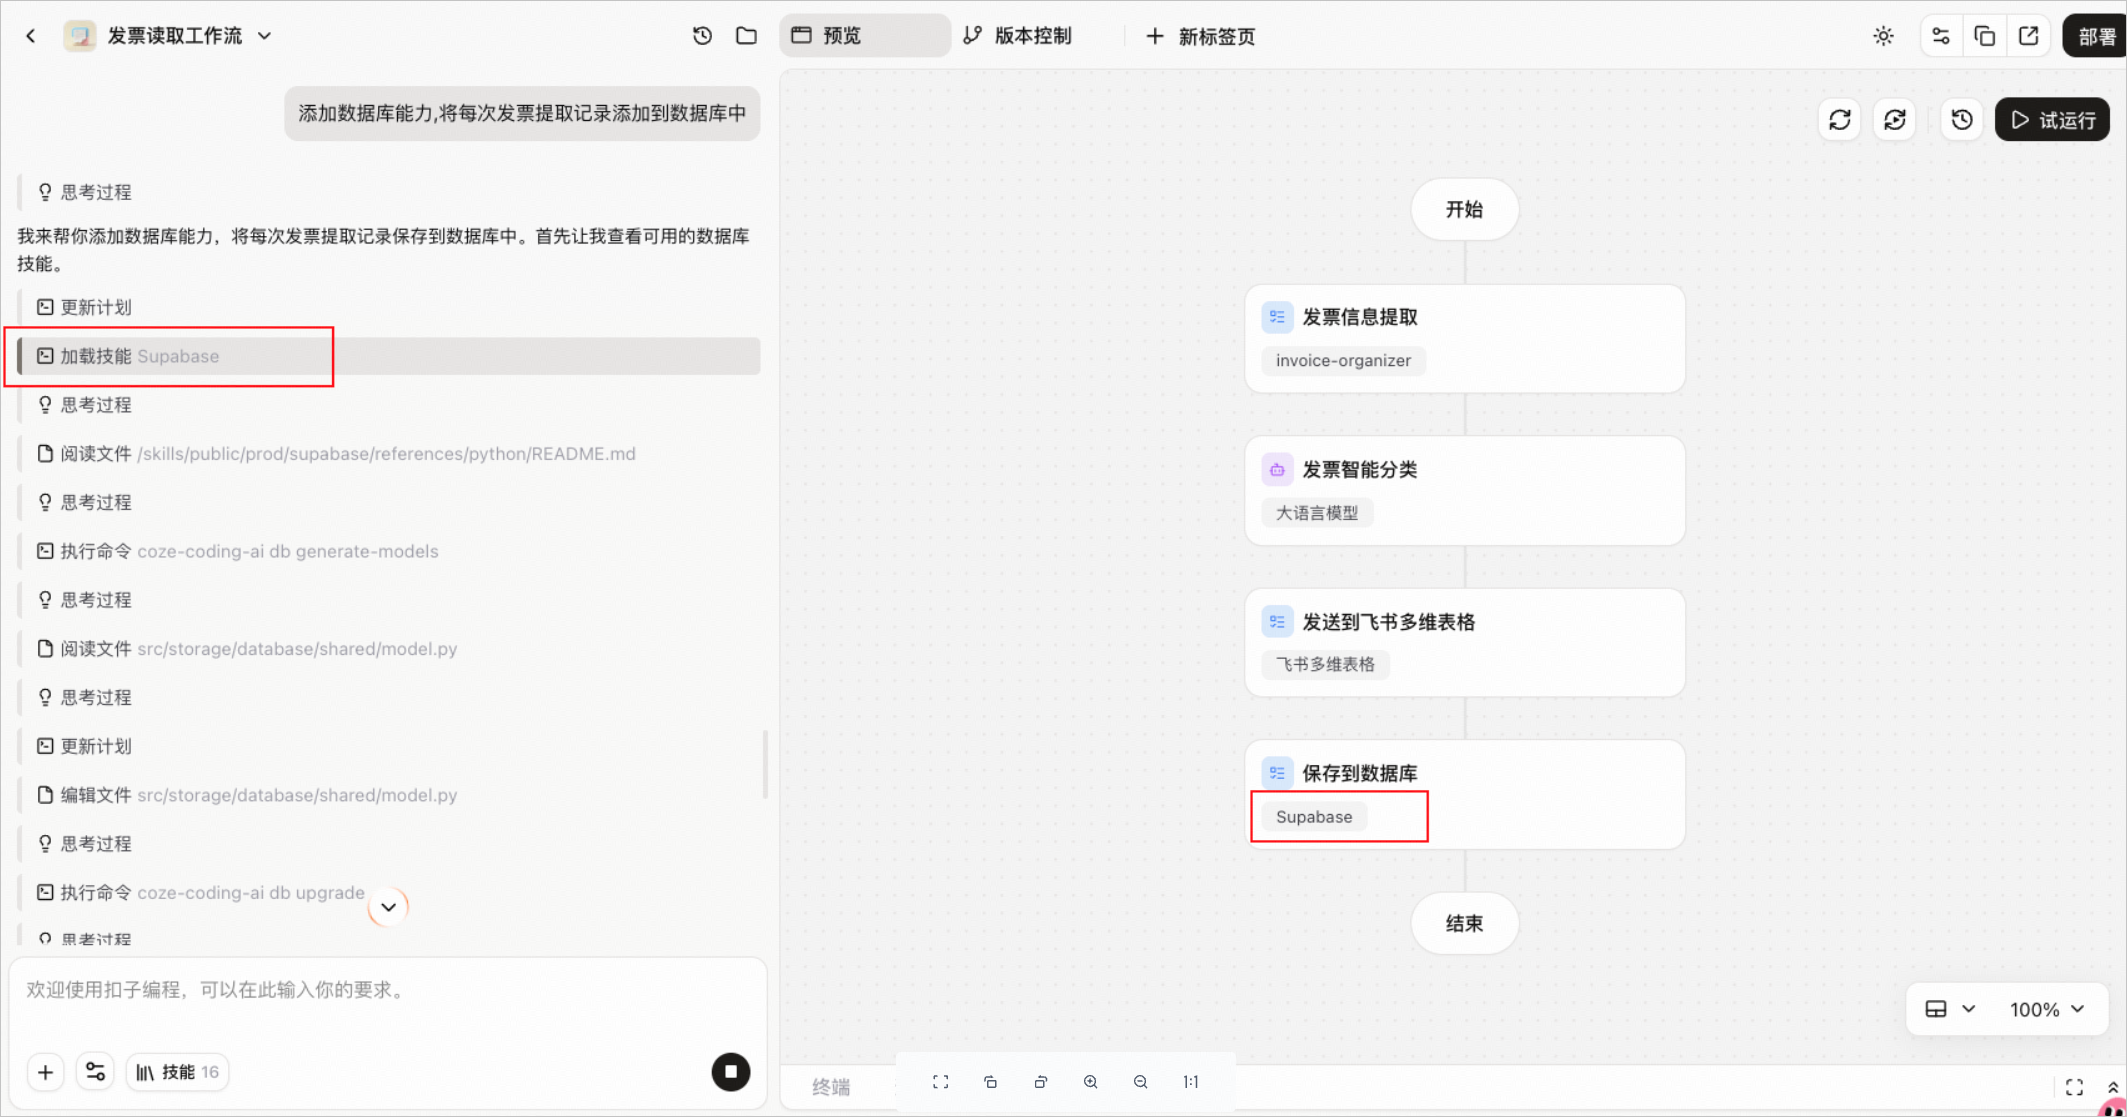This screenshot has height=1117, width=2127.
Task: Click the fit-to-screen canvas icon
Action: pyautogui.click(x=940, y=1082)
